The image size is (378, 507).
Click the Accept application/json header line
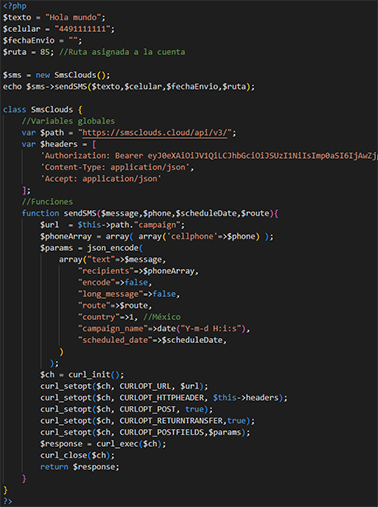click(x=101, y=179)
